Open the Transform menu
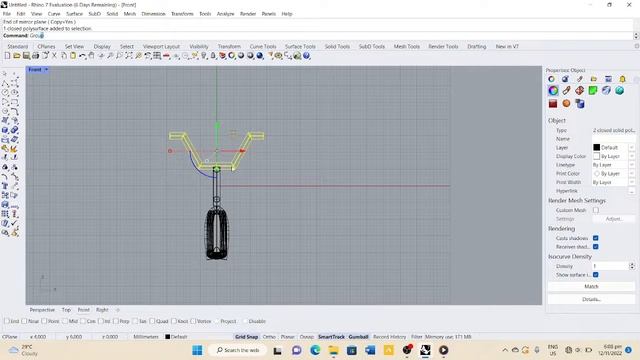Image resolution: width=640 pixels, height=360 pixels. coord(182,14)
